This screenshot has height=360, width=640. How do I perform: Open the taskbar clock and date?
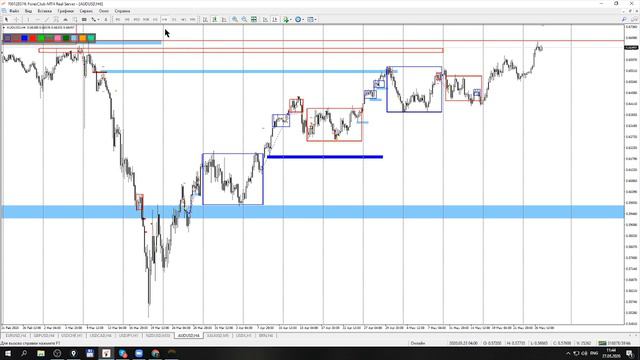pos(611,353)
